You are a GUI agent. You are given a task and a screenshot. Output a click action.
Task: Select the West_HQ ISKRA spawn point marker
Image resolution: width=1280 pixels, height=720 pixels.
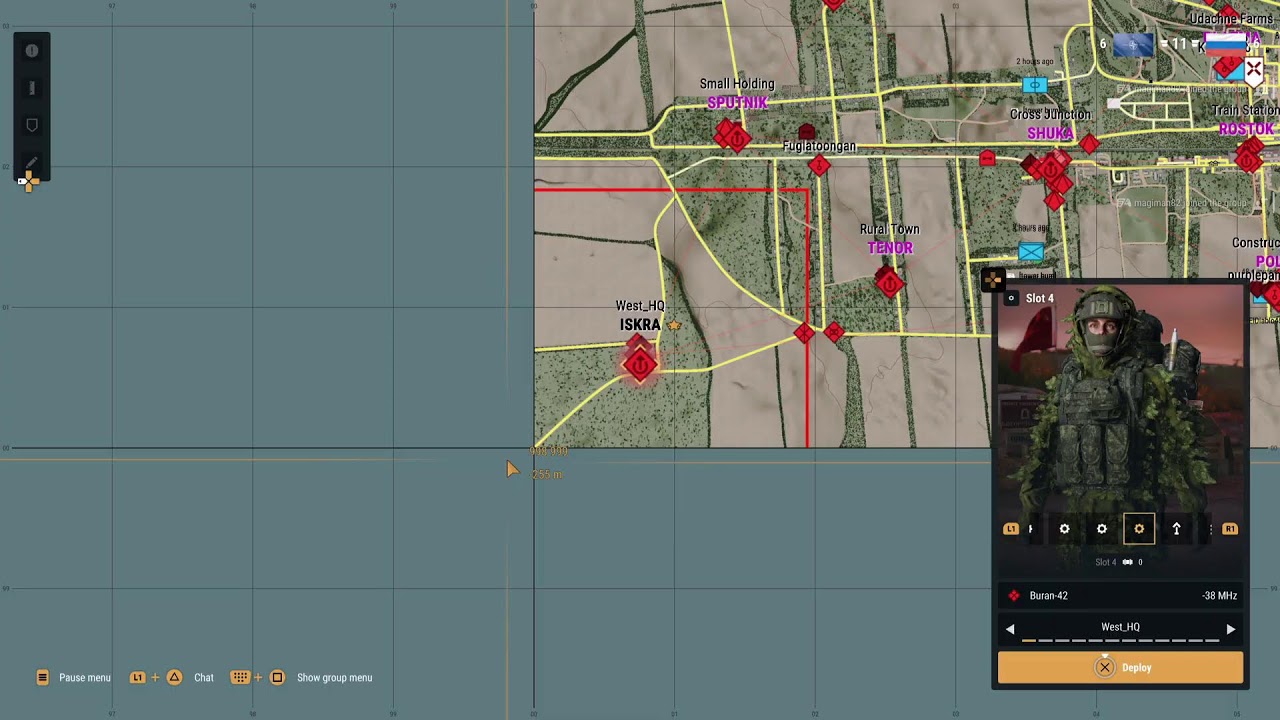[x=640, y=365]
